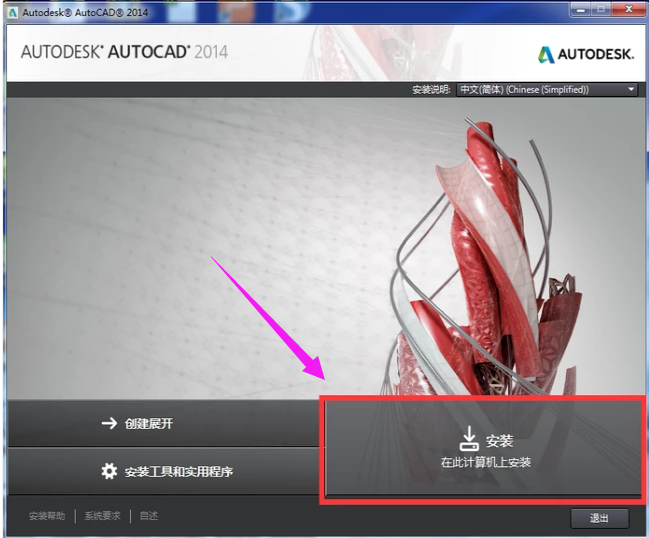The height and width of the screenshot is (538, 649).
Task: Click the gear icon for install tools
Action: pos(110,471)
